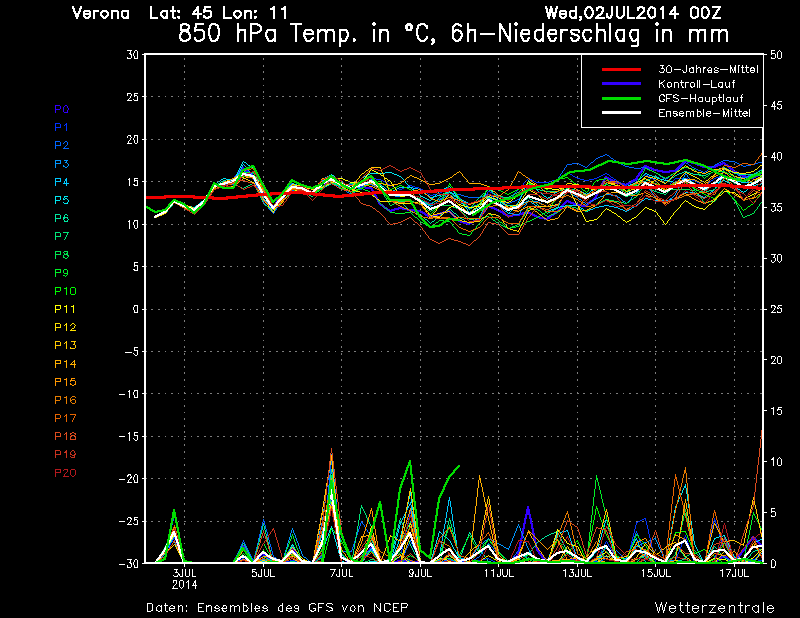The width and height of the screenshot is (800, 618).
Task: Click the 9JUL date axis label
Action: 420,574
